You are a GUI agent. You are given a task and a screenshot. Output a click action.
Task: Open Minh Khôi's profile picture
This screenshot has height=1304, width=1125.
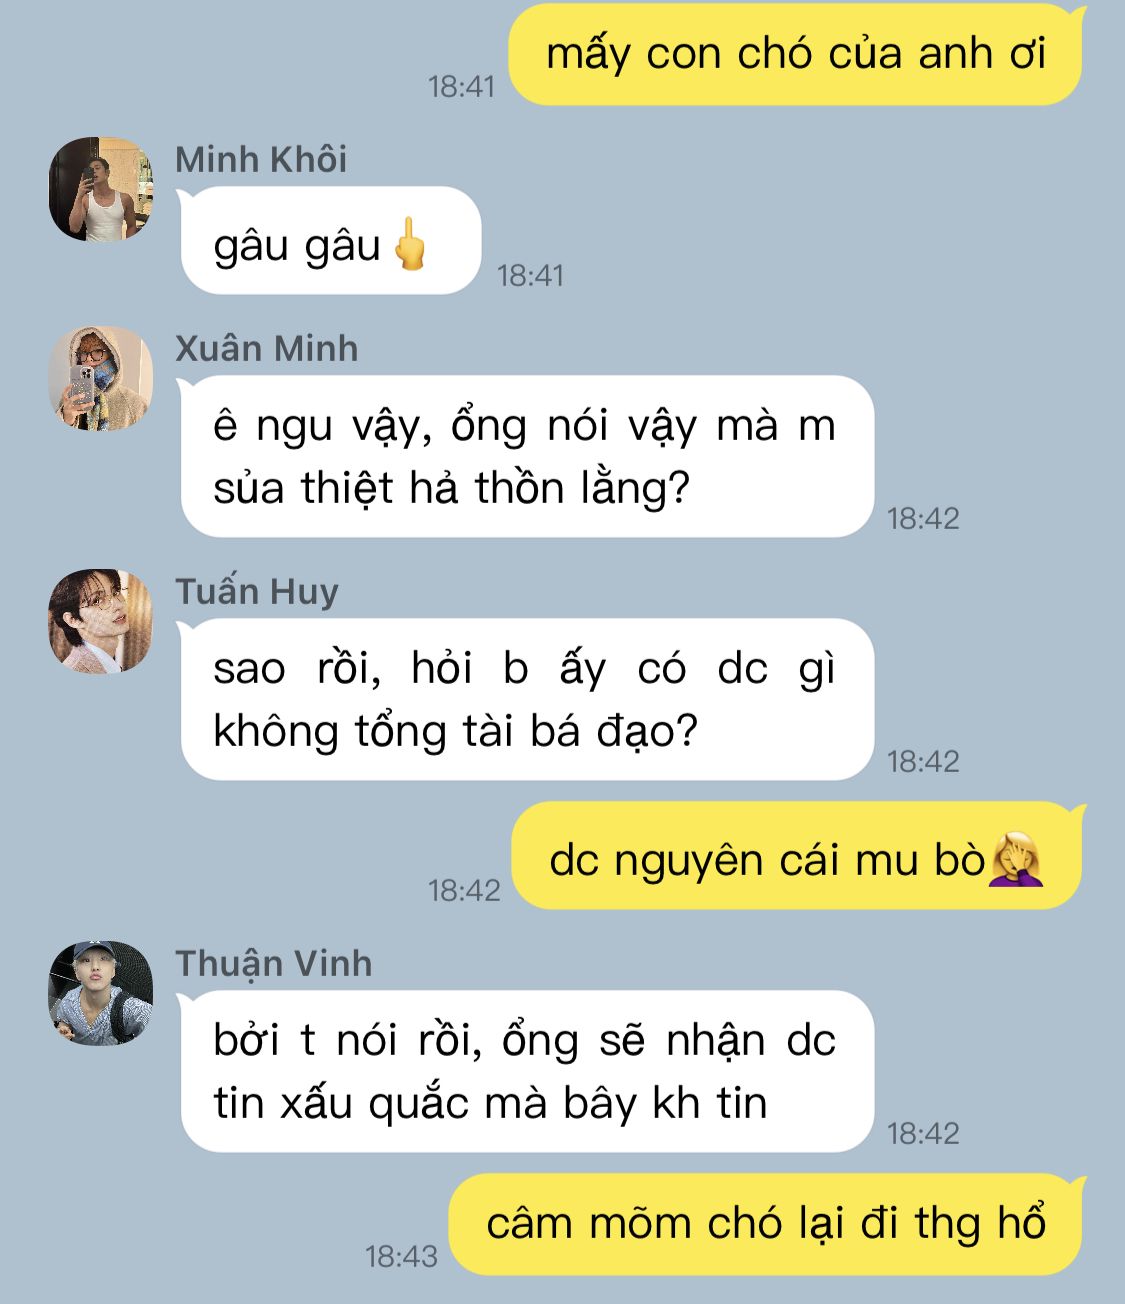[101, 189]
